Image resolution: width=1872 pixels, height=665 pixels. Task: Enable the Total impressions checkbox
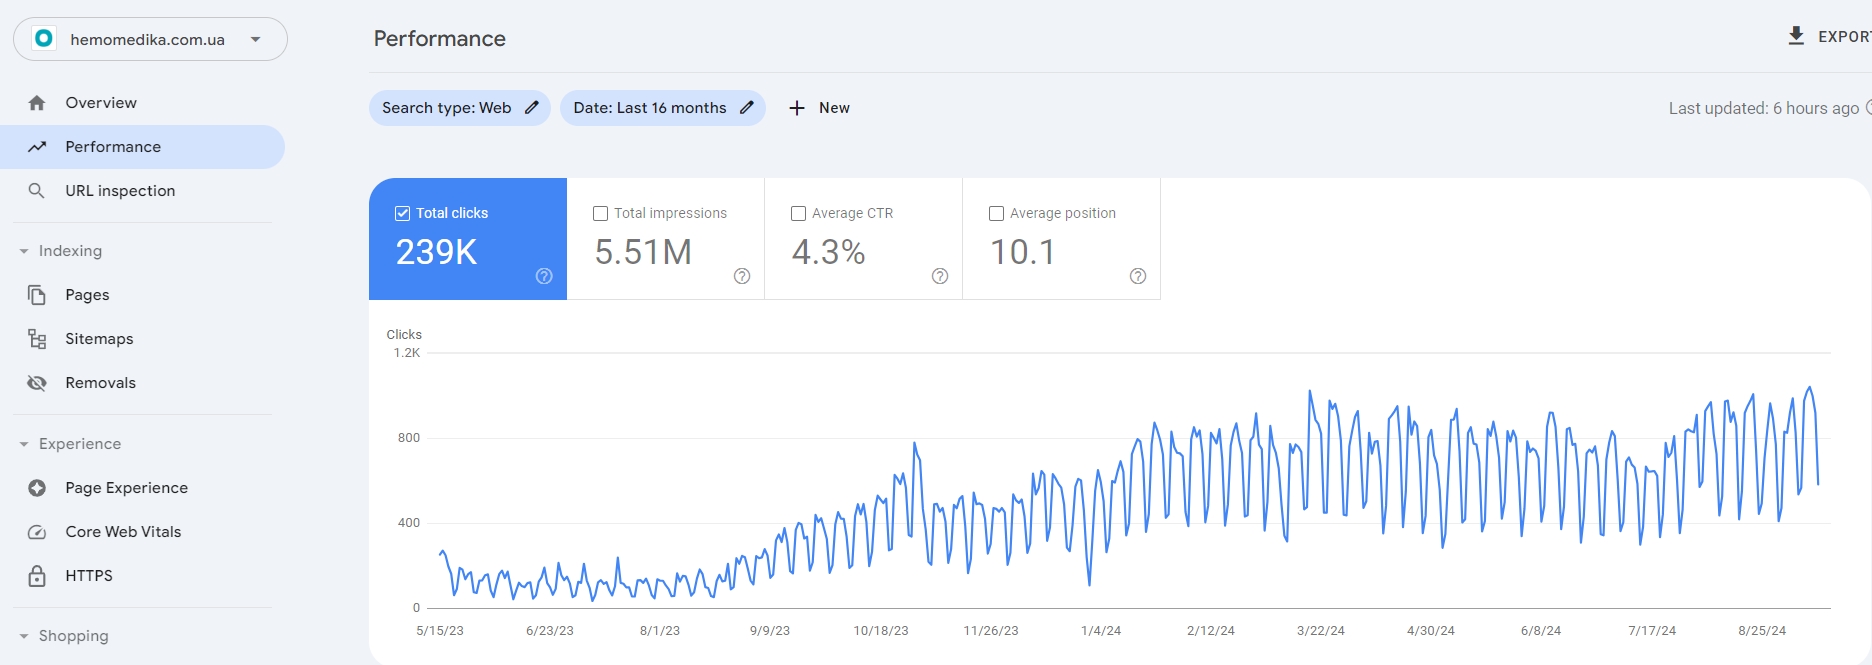click(600, 213)
